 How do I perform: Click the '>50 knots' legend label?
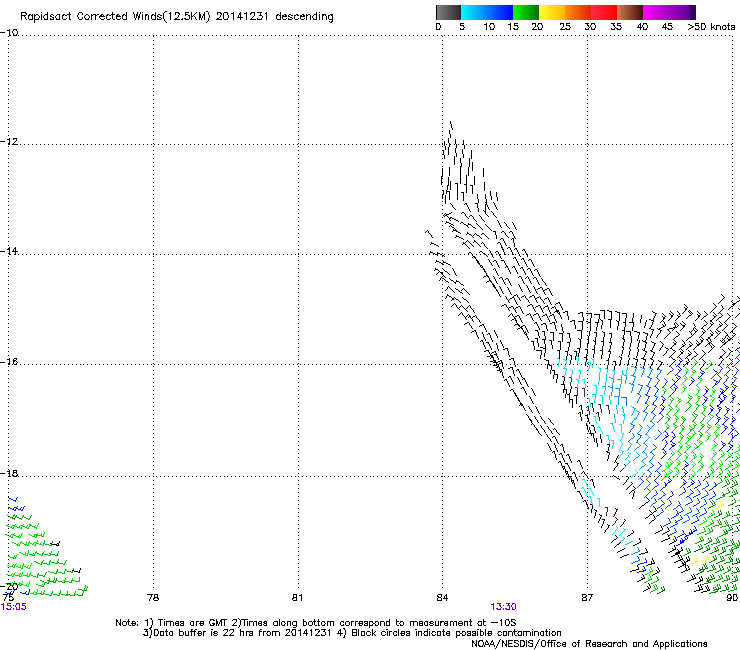coord(711,27)
